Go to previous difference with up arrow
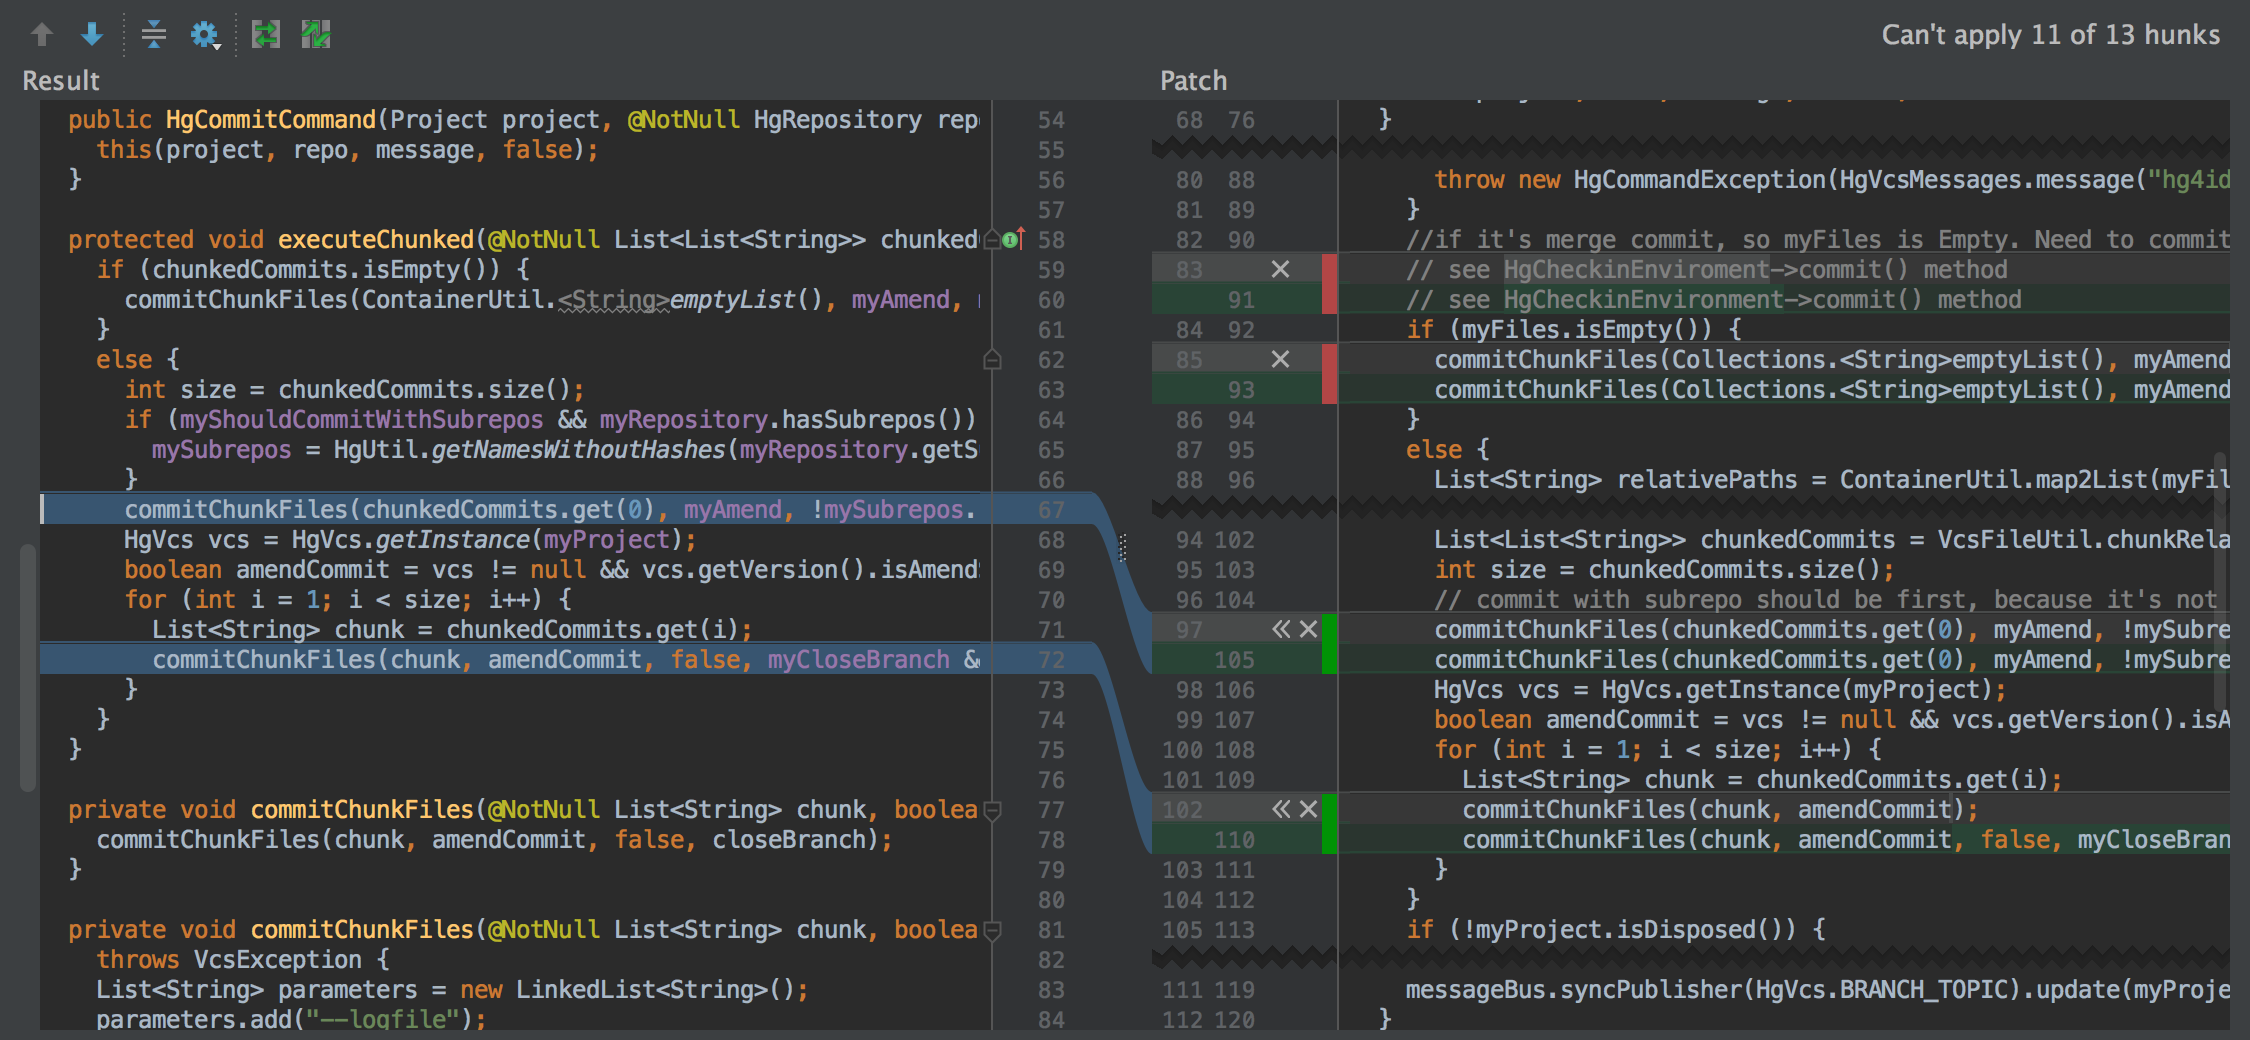Viewport: 2250px width, 1040px height. pos(41,35)
